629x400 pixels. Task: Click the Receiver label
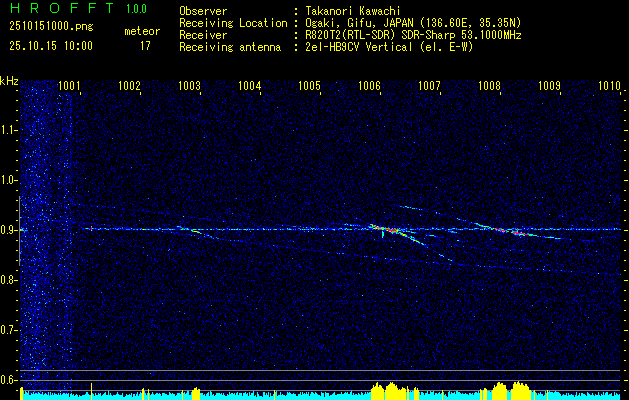click(x=203, y=35)
